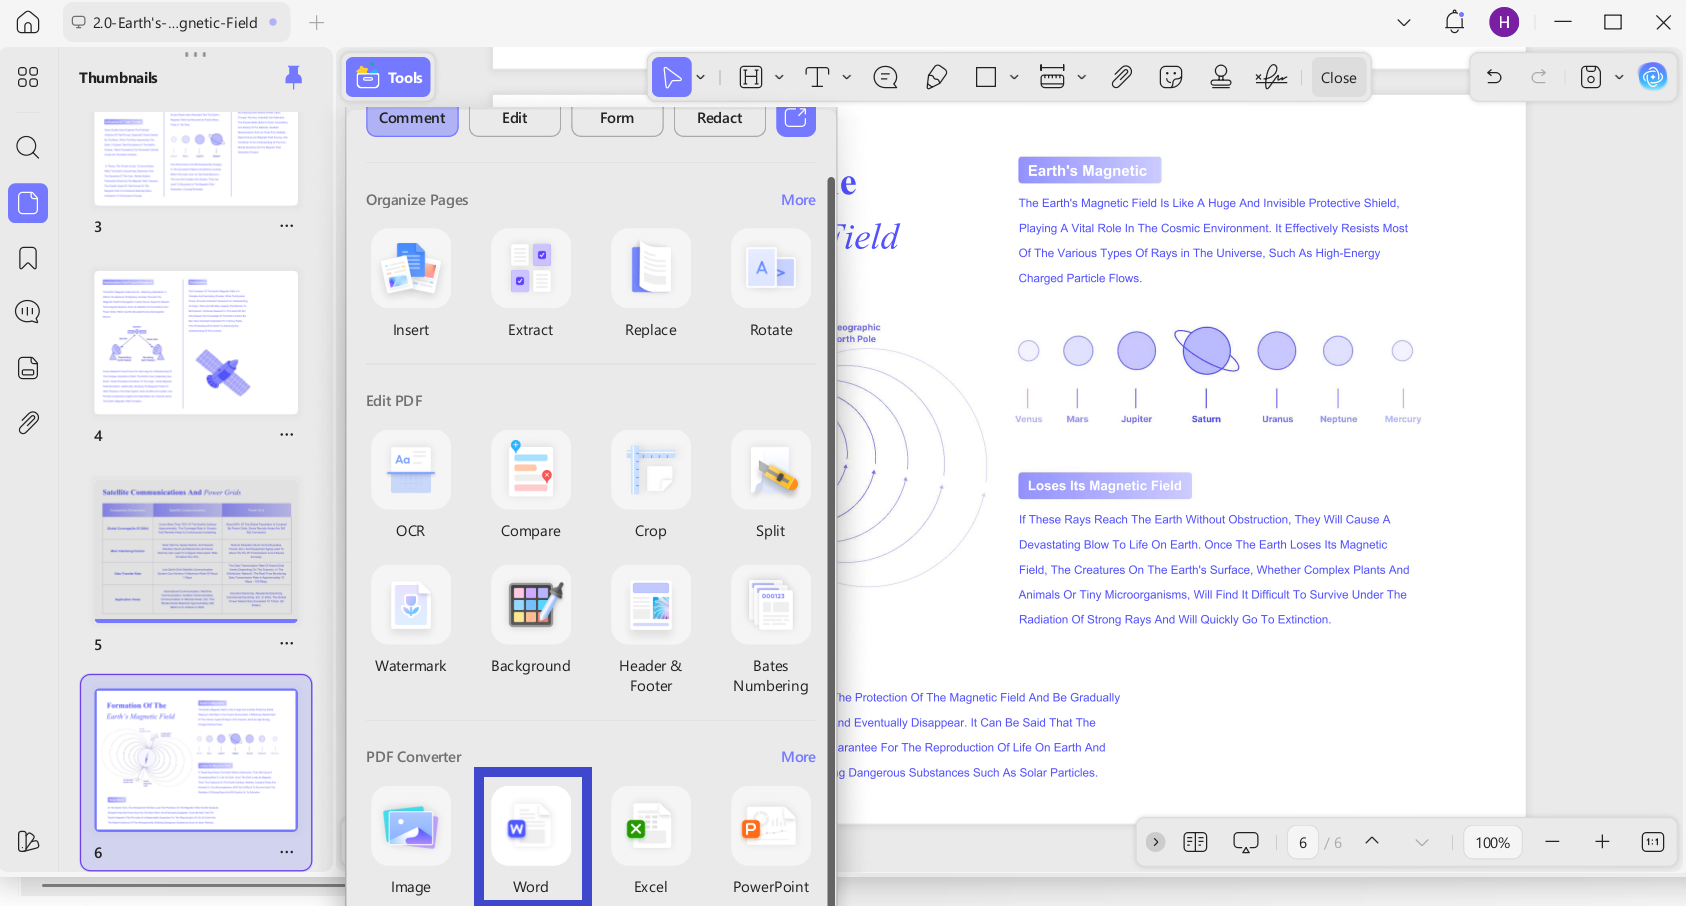Click More next to Organize Pages

click(798, 200)
